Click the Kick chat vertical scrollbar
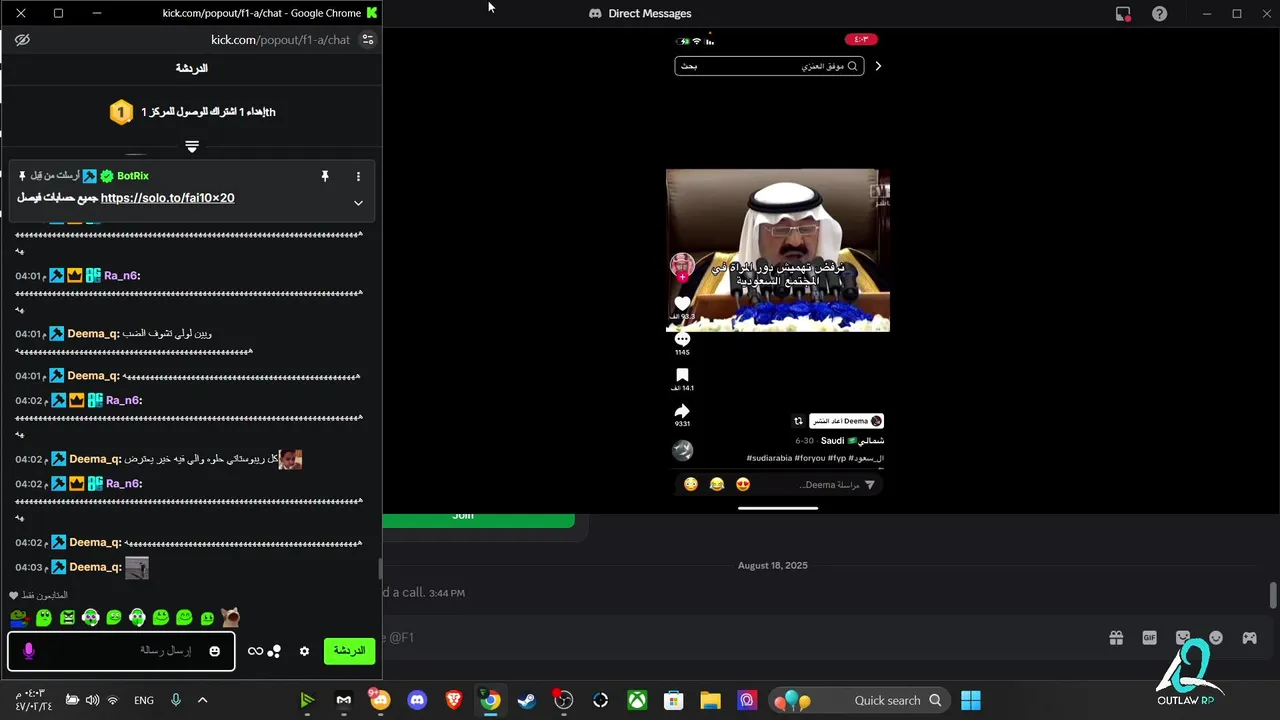 coord(379,570)
